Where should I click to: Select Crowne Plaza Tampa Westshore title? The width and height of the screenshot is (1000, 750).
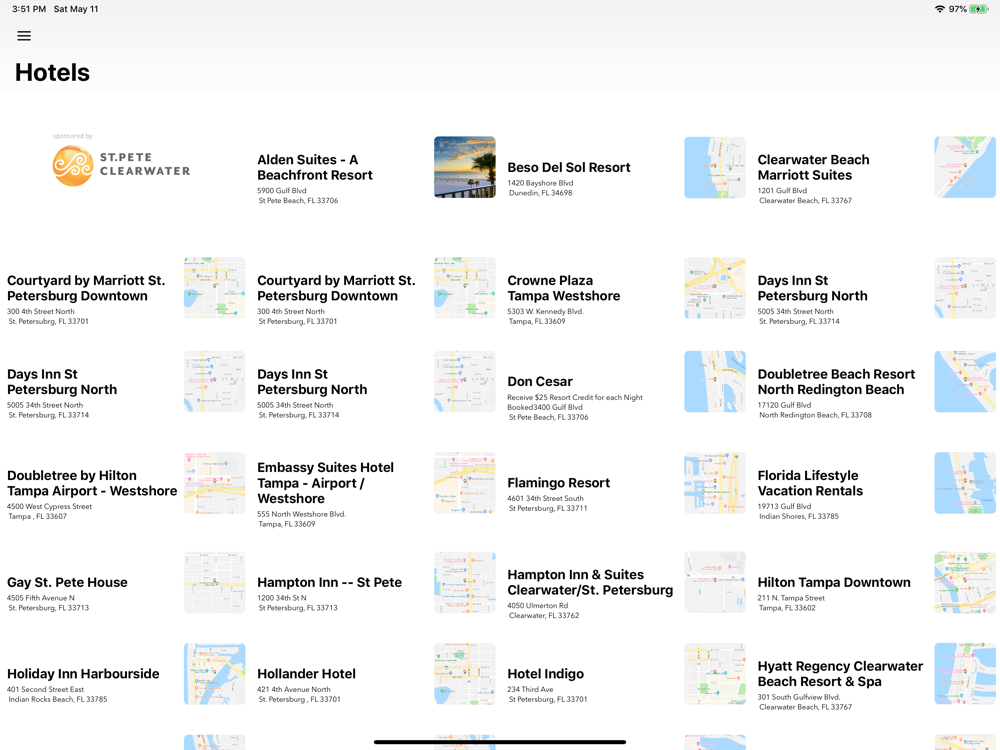click(564, 288)
